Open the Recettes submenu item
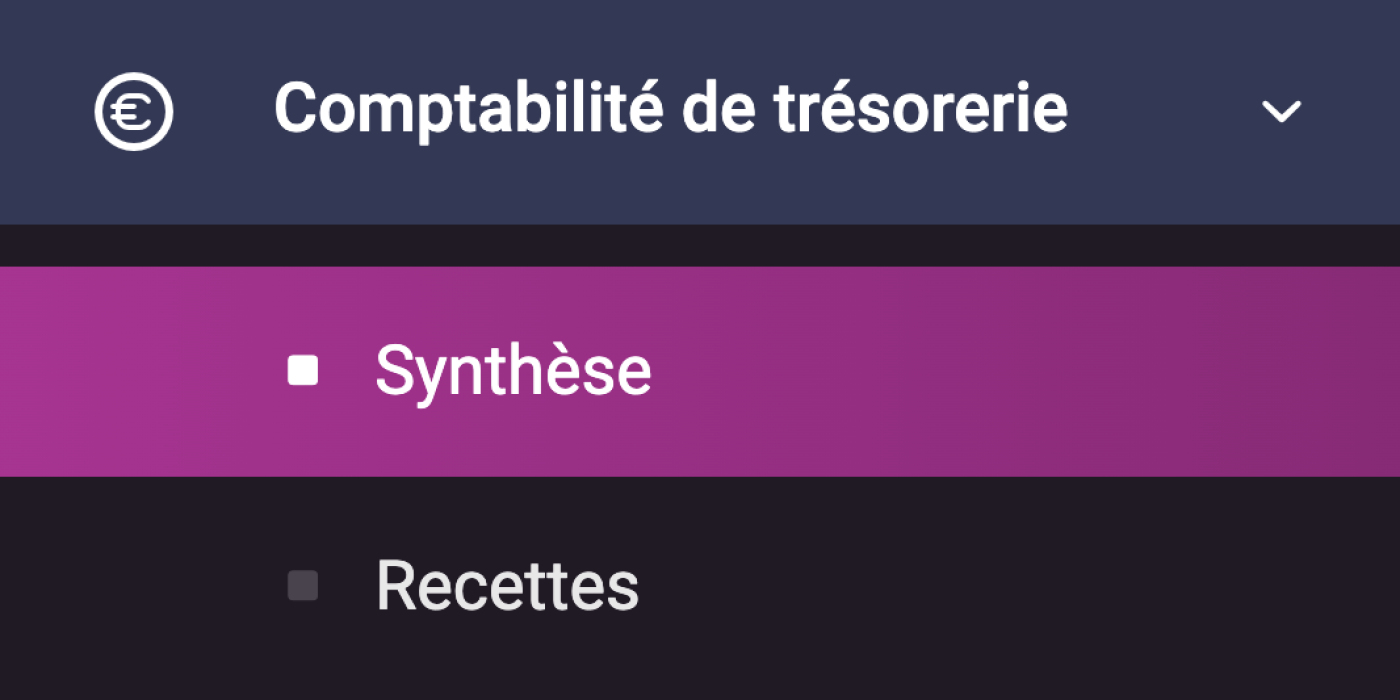 [700, 585]
